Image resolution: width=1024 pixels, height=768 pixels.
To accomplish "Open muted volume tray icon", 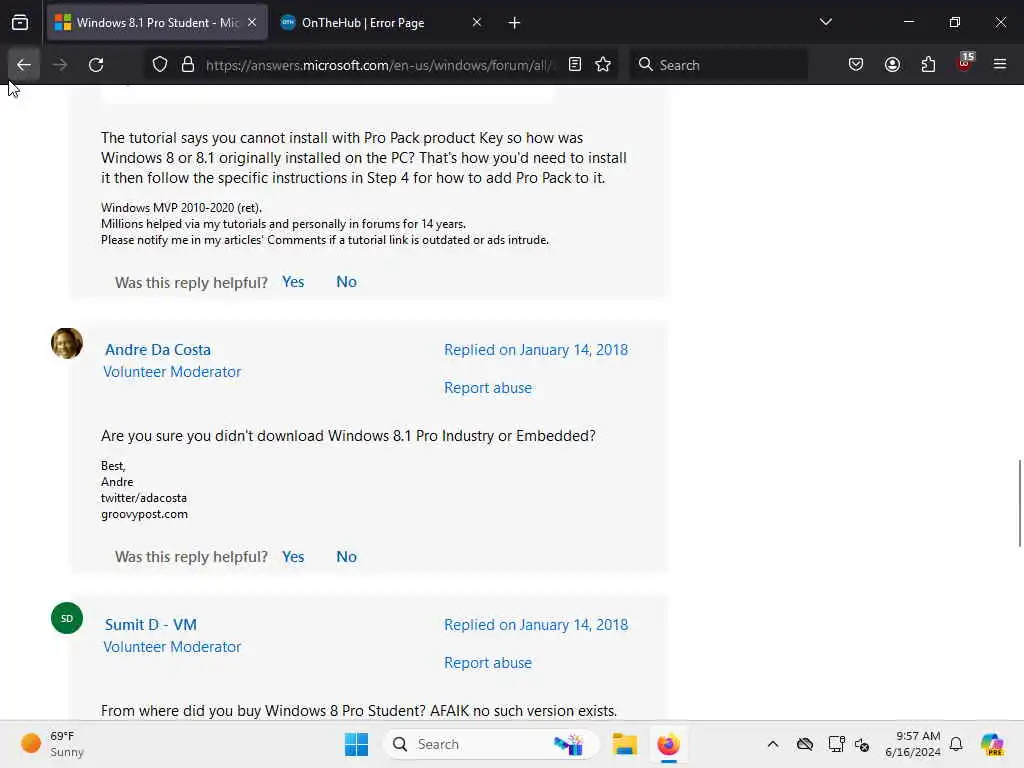I will pos(862,744).
